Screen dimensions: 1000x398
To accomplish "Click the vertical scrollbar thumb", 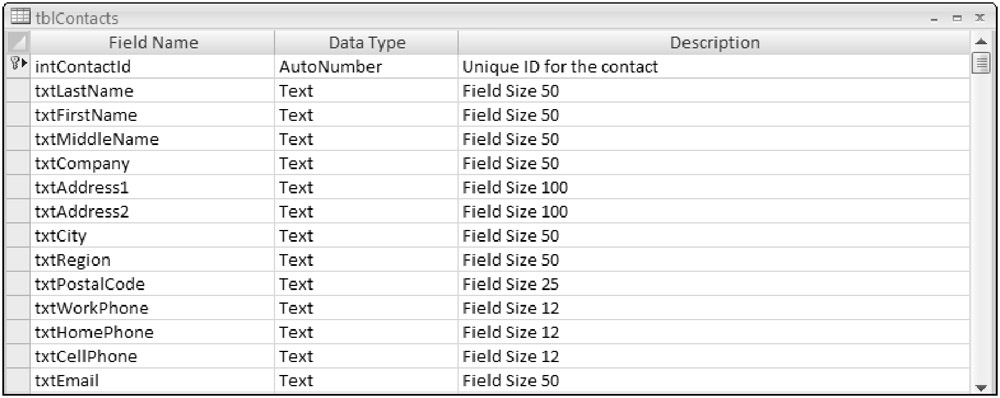I will point(981,63).
